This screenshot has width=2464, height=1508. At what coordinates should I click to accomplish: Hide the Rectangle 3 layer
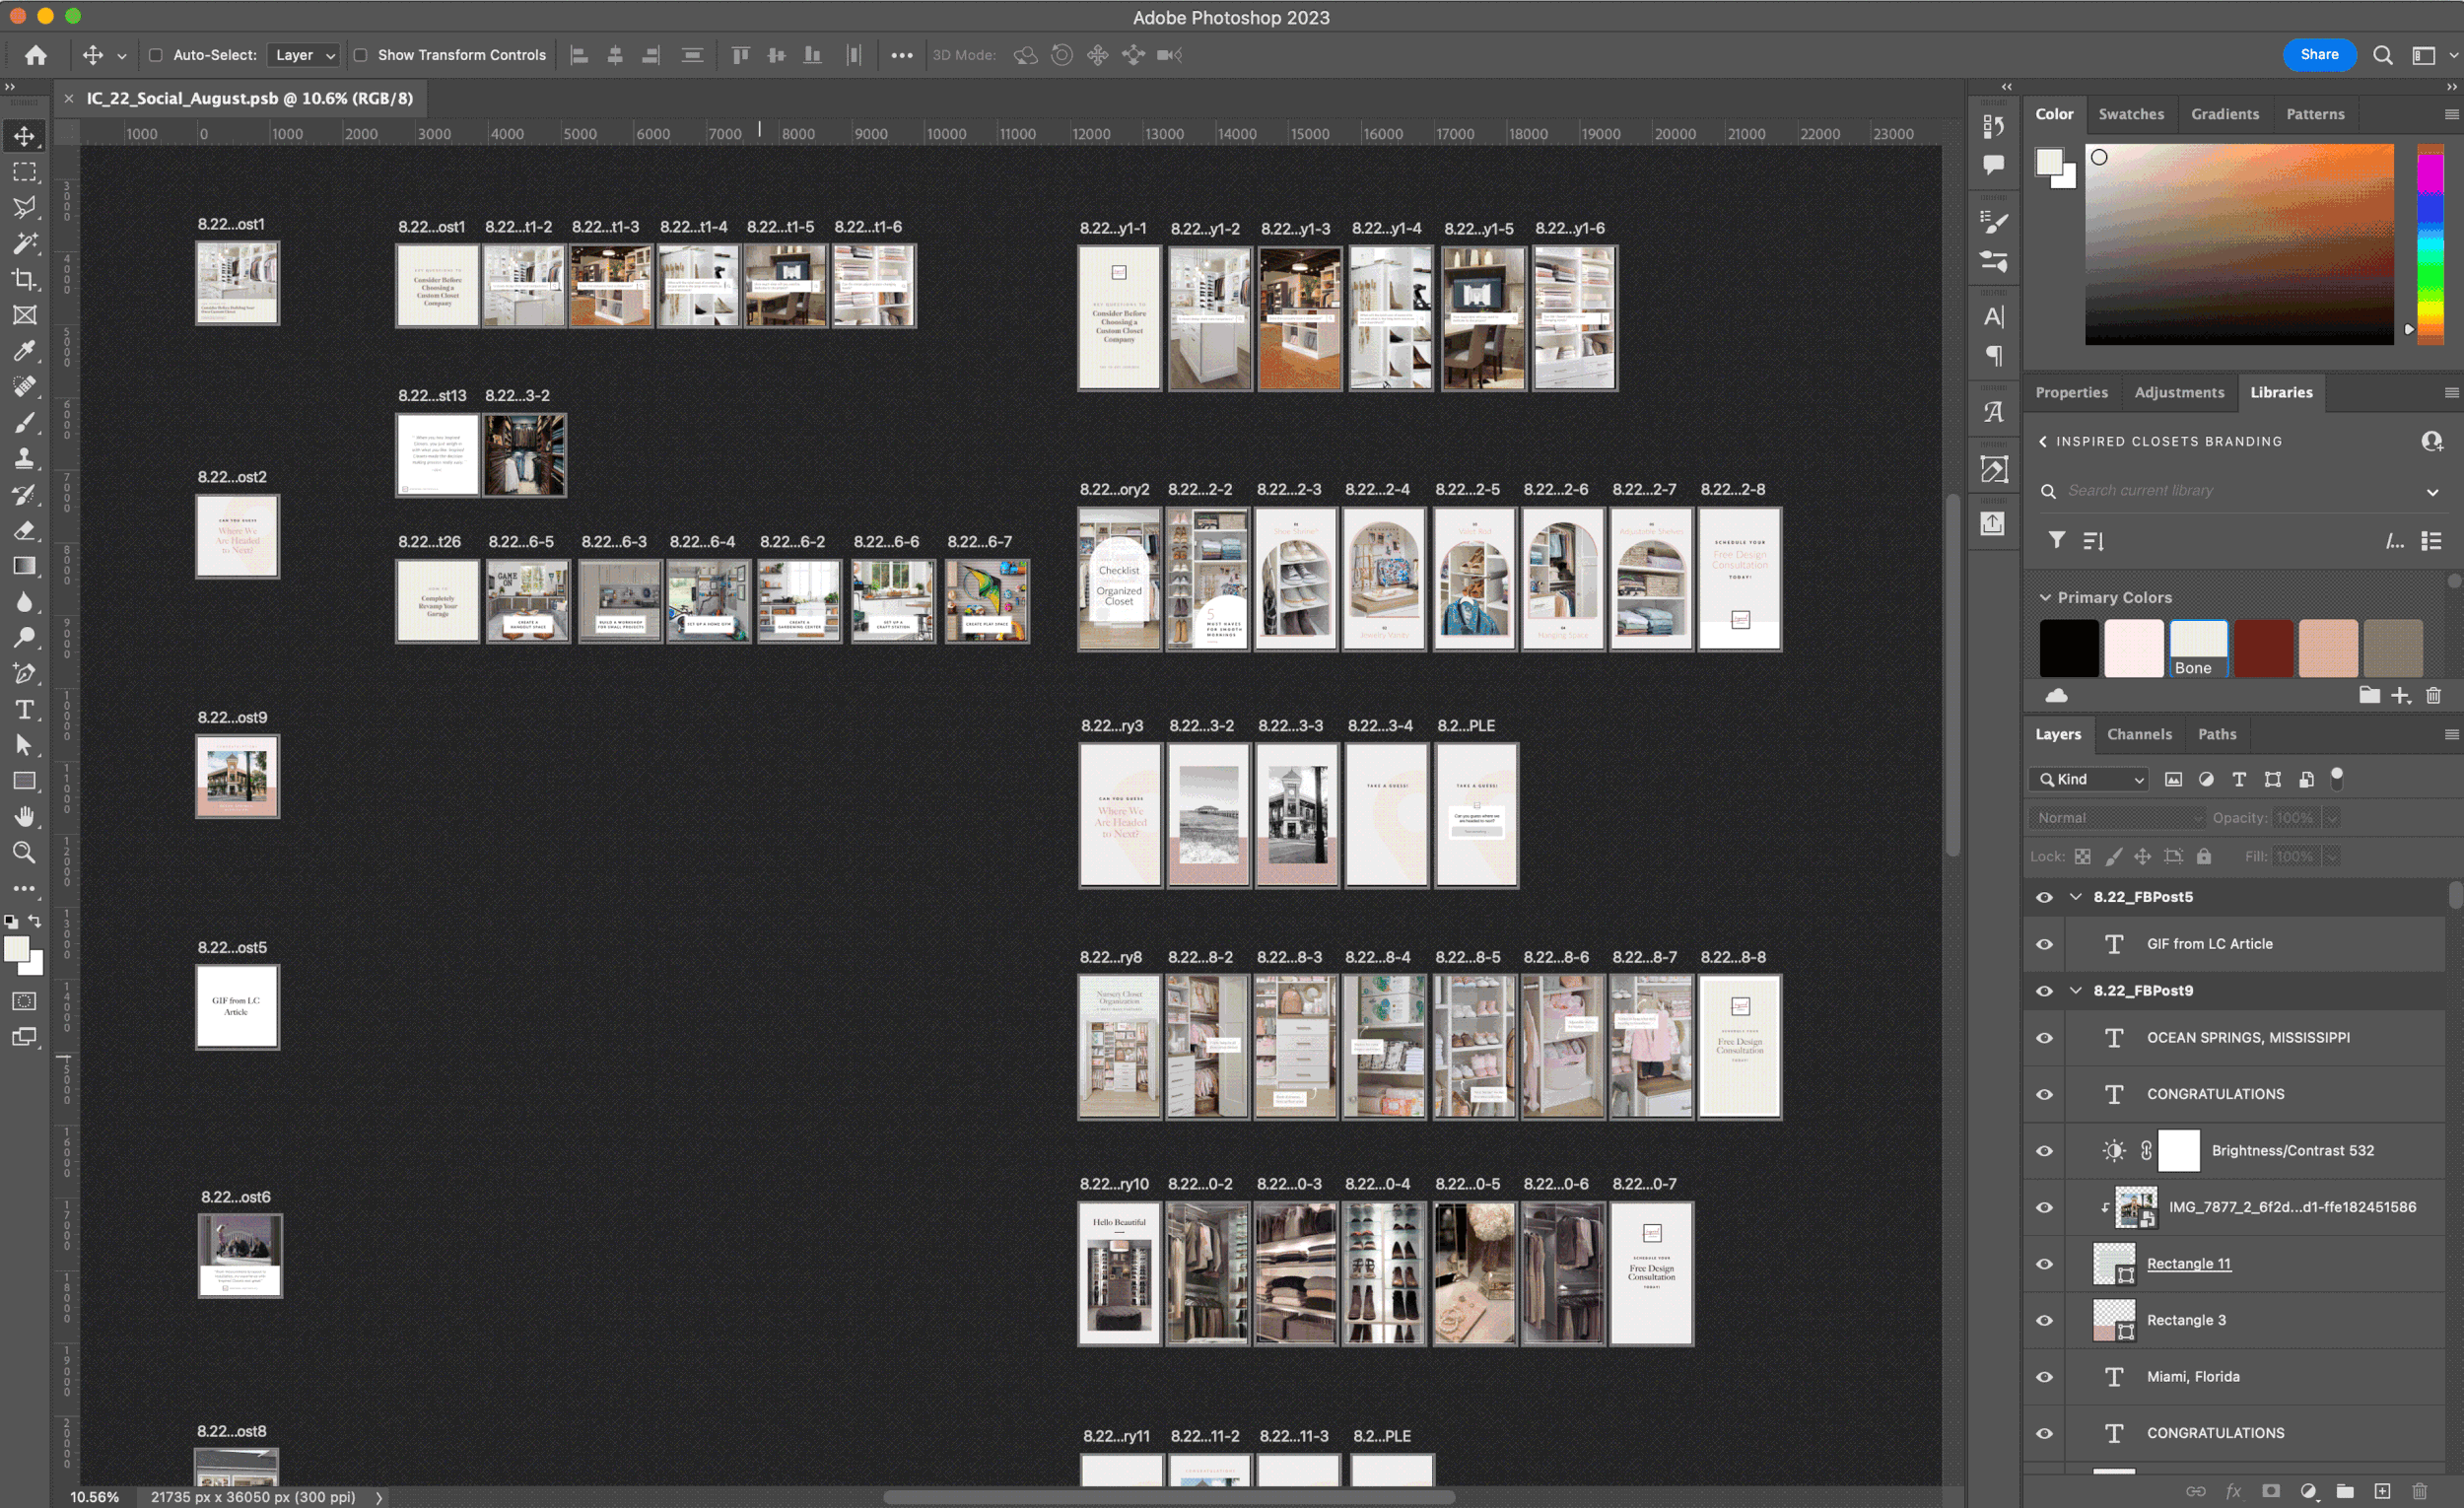pos(2044,1320)
